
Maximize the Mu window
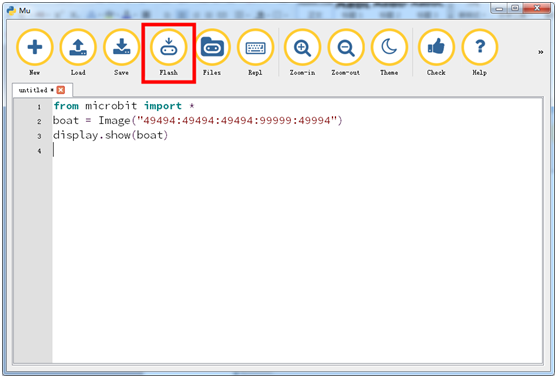[515, 9]
